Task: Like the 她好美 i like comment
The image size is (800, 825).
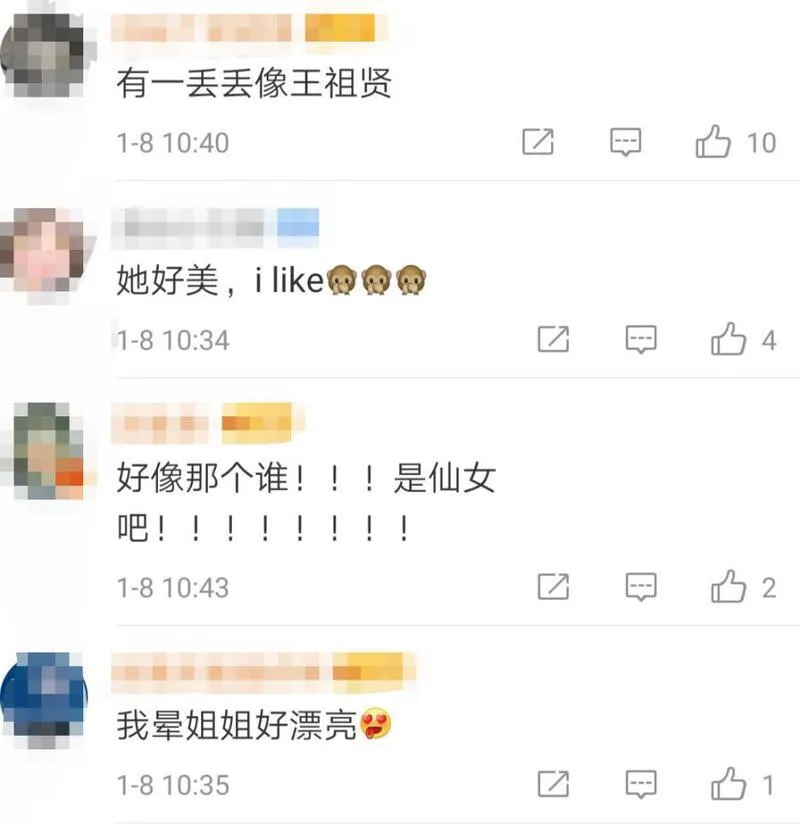Action: pyautogui.click(x=728, y=339)
